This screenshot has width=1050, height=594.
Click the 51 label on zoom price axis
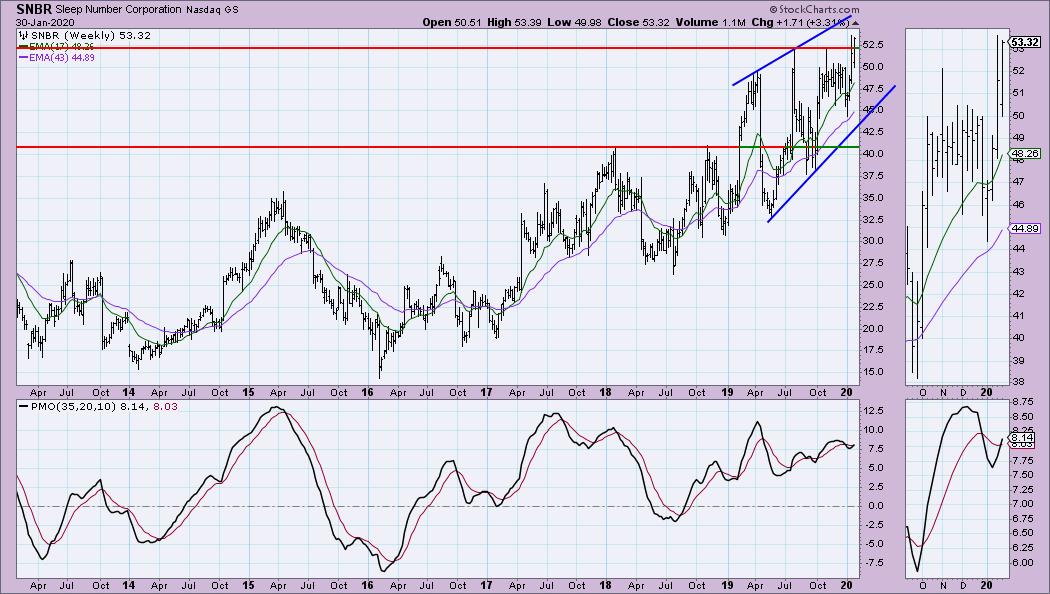(1018, 93)
